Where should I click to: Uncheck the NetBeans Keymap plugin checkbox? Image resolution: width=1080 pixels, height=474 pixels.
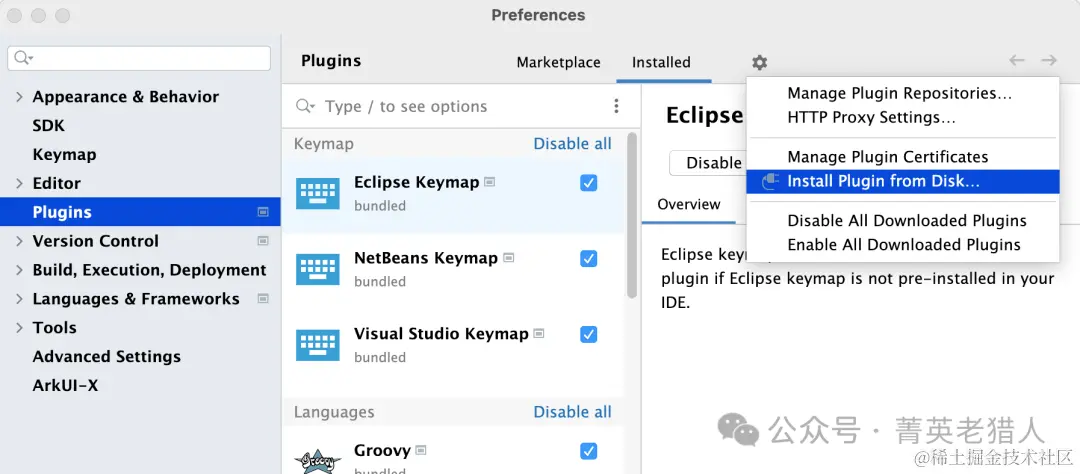(x=588, y=258)
